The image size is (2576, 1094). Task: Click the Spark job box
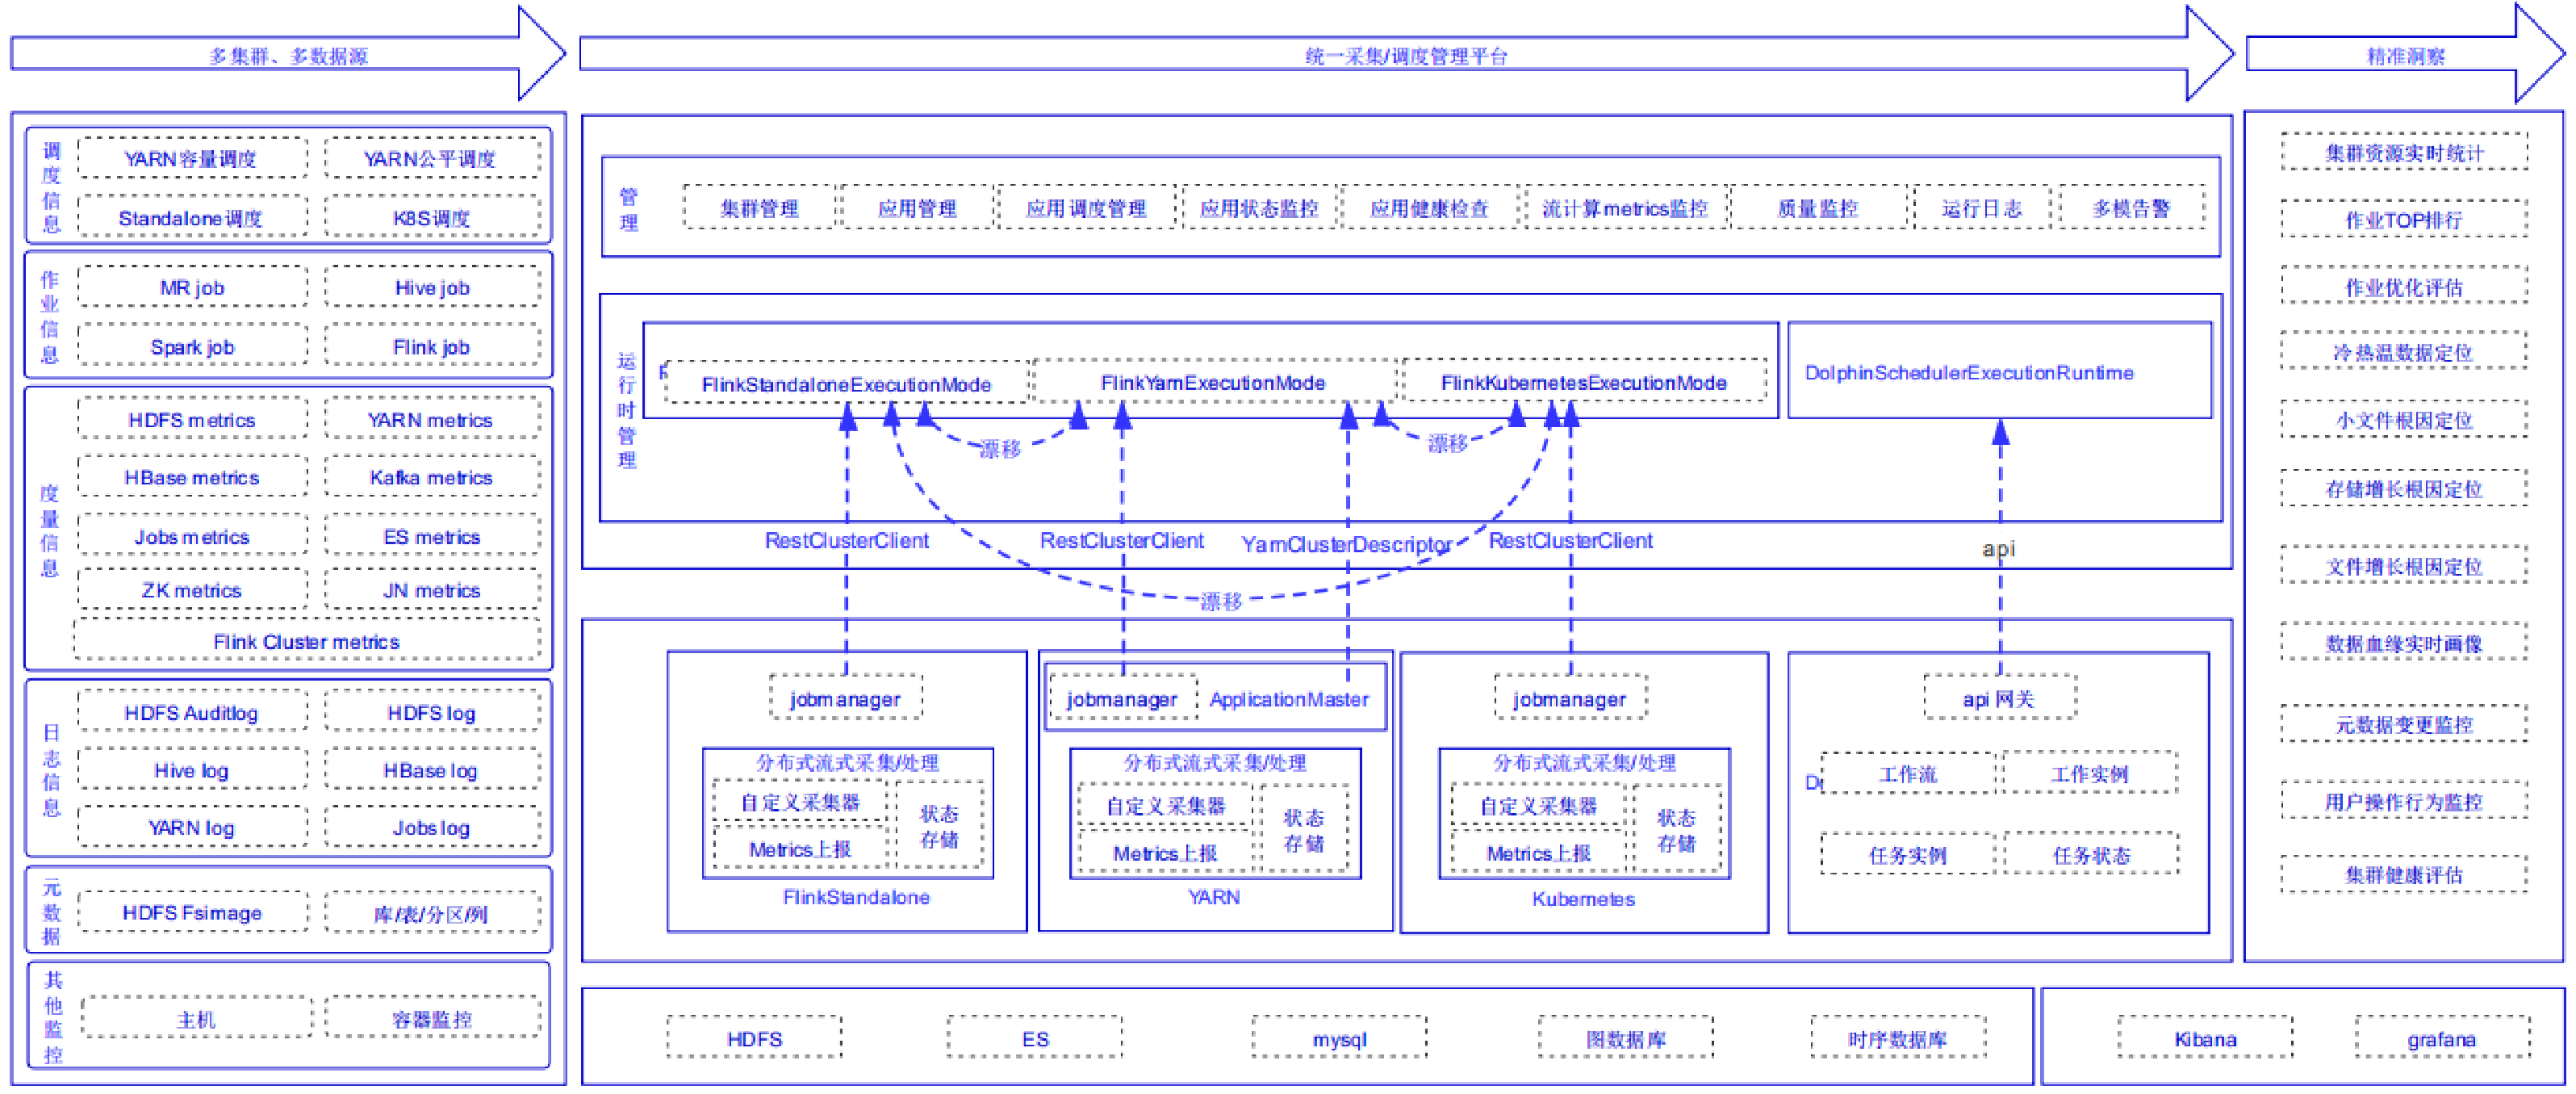click(192, 346)
